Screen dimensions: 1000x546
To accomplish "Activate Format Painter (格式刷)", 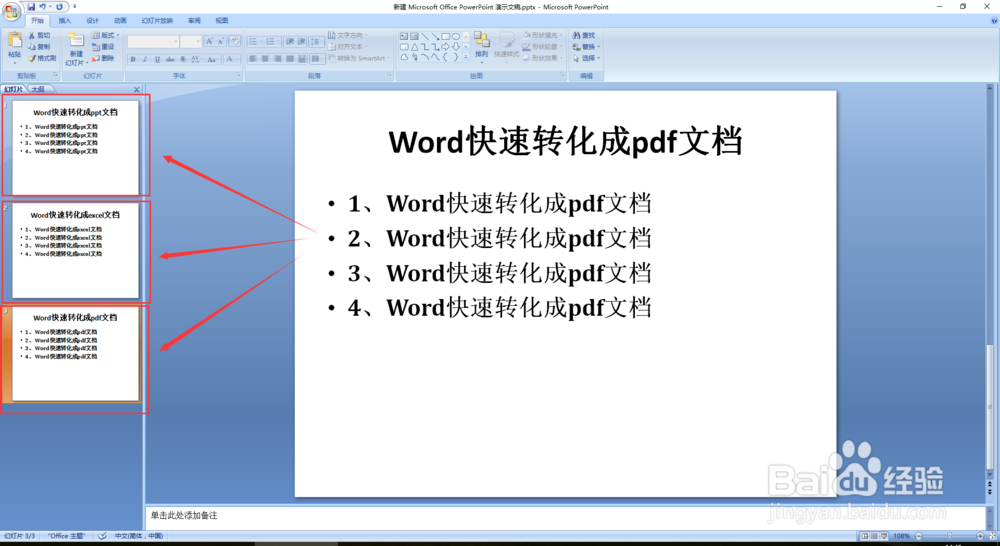I will coord(42,58).
